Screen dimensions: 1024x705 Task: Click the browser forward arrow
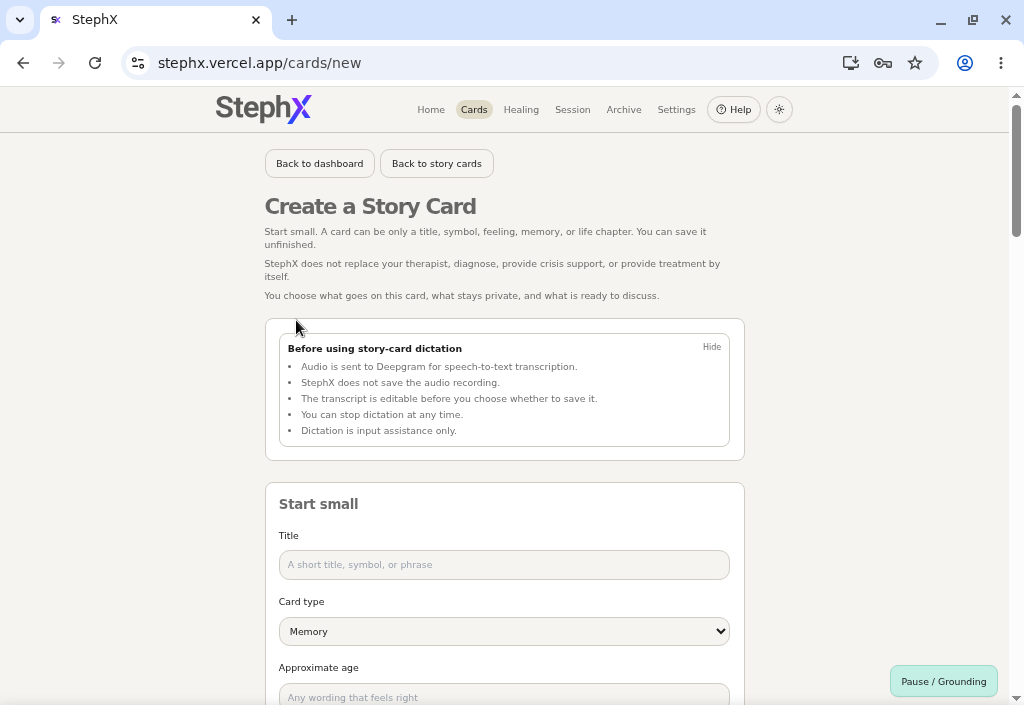click(x=59, y=63)
